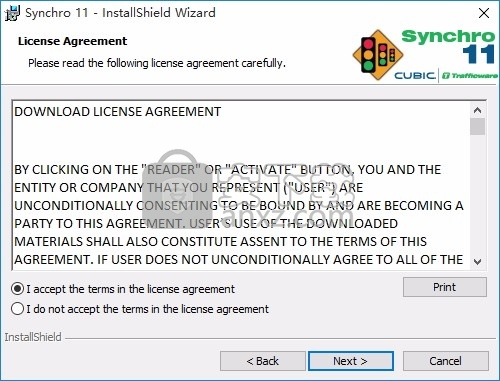
Task: Select I do not accept the terms option
Action: point(17,309)
